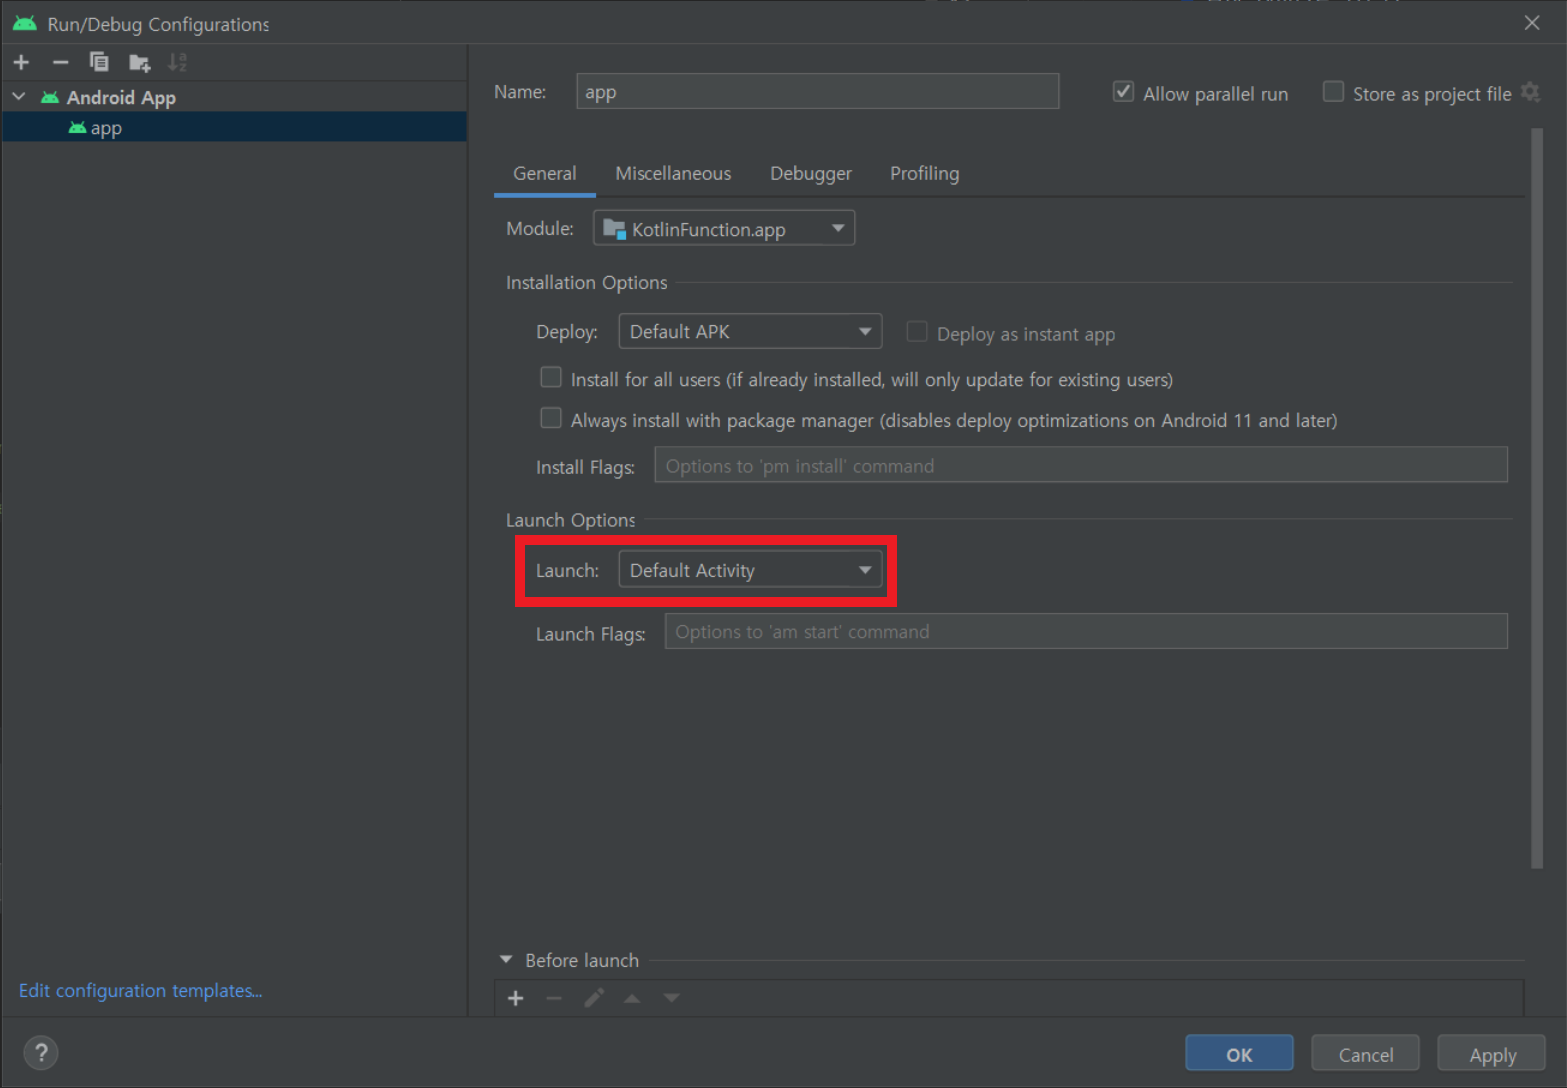Viewport: 1567px width, 1088px height.
Task: Edit the selected Before launch task
Action: 593,997
